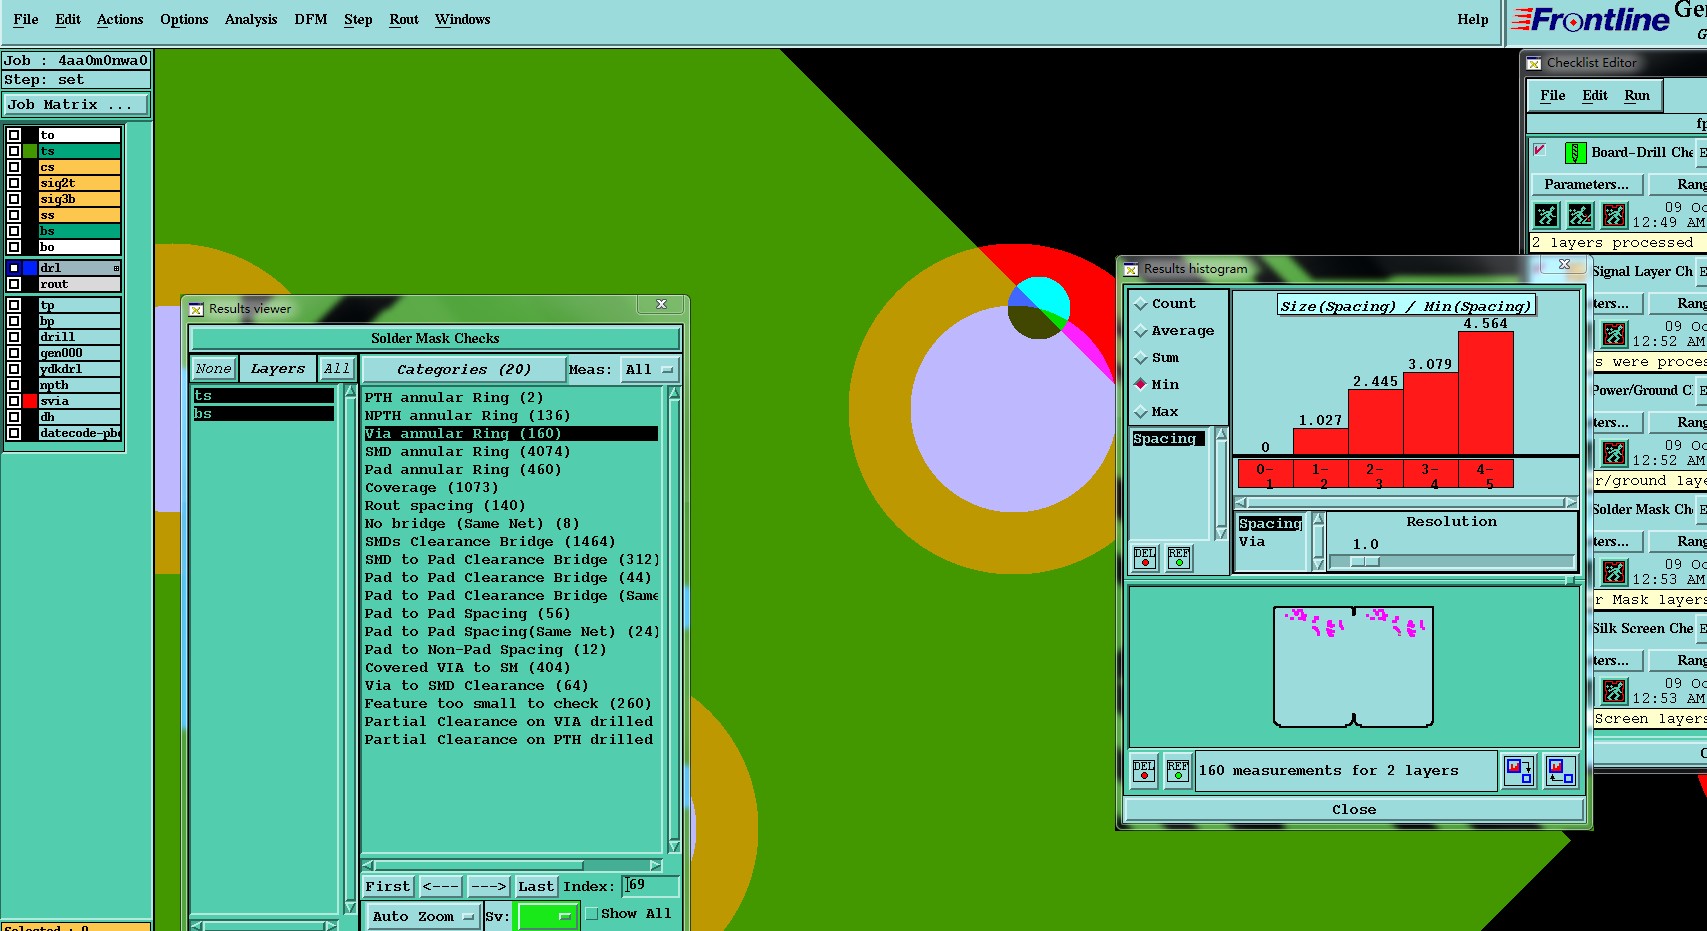Click the green drill icon for Board-Drill Check
Image resolution: width=1707 pixels, height=931 pixels.
point(1575,153)
